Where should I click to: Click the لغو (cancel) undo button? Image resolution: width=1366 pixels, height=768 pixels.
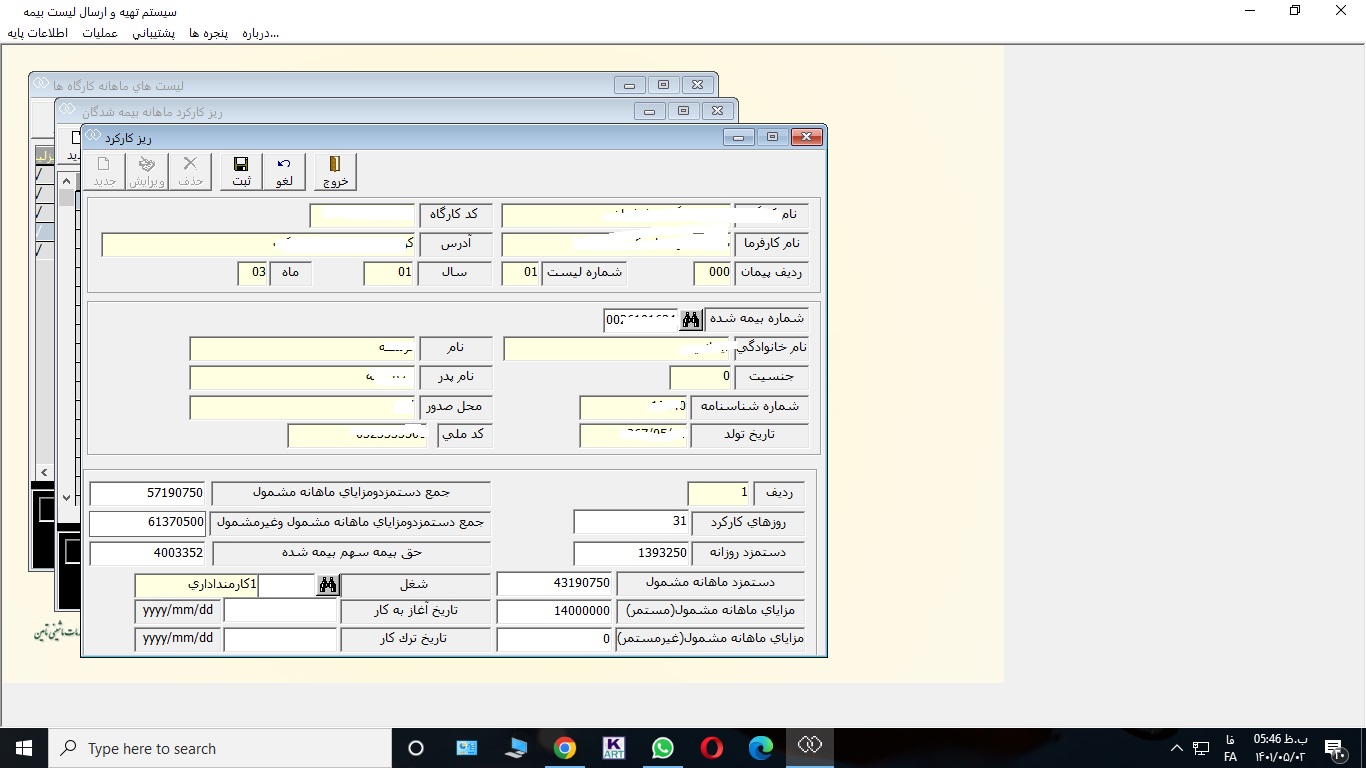[x=284, y=171]
